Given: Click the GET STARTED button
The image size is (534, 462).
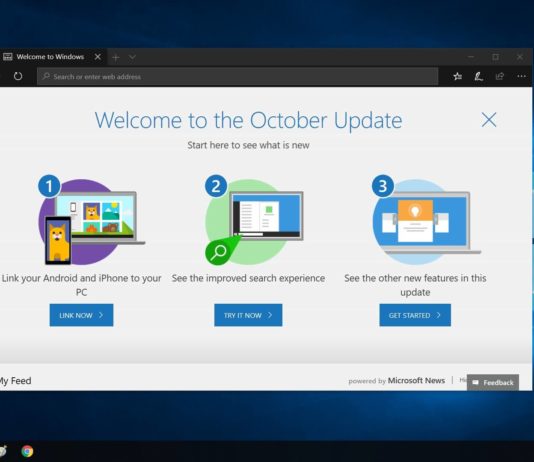Looking at the screenshot, I should (x=415, y=315).
